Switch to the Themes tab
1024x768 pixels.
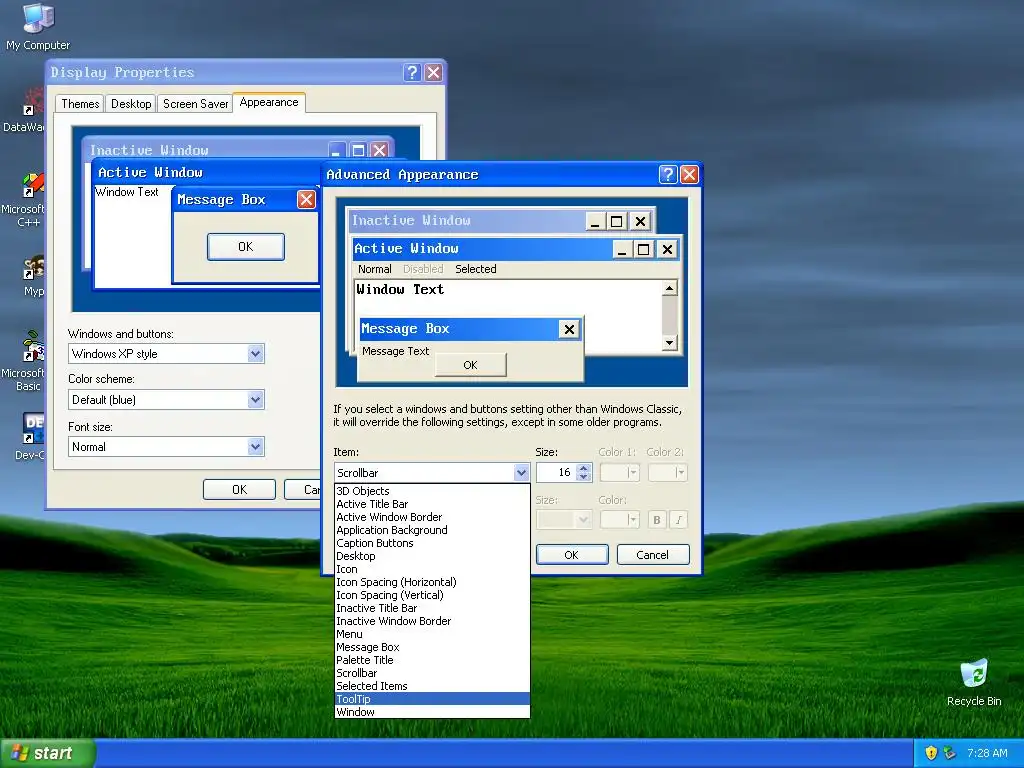click(x=80, y=104)
